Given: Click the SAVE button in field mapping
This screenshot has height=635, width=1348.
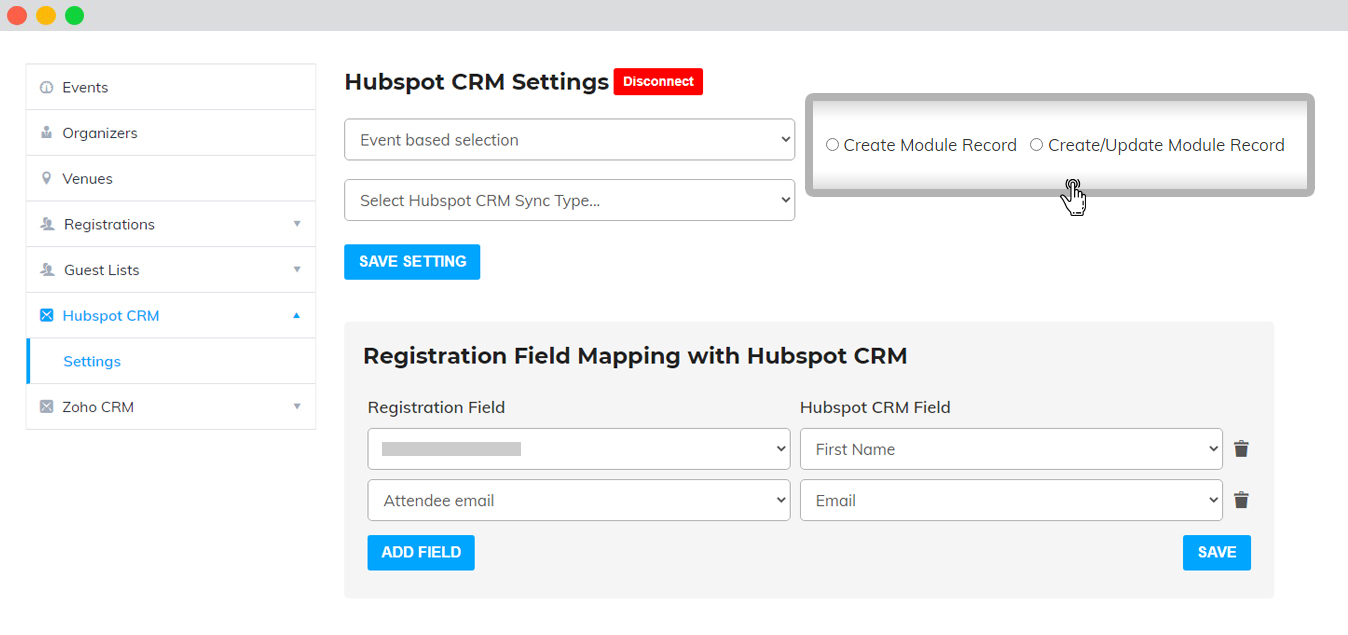Looking at the screenshot, I should (1217, 553).
